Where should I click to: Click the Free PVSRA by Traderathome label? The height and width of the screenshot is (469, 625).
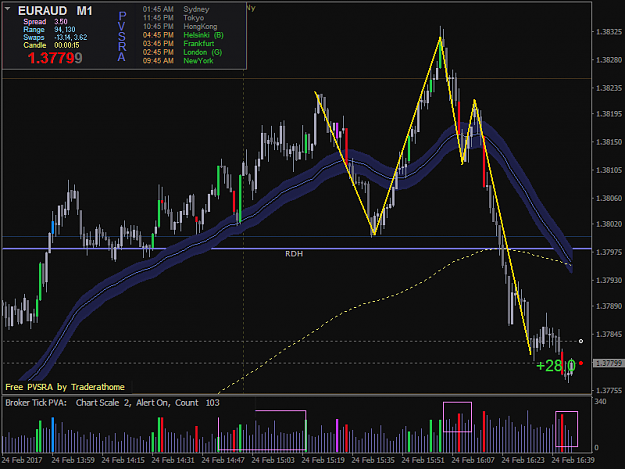pos(65,387)
